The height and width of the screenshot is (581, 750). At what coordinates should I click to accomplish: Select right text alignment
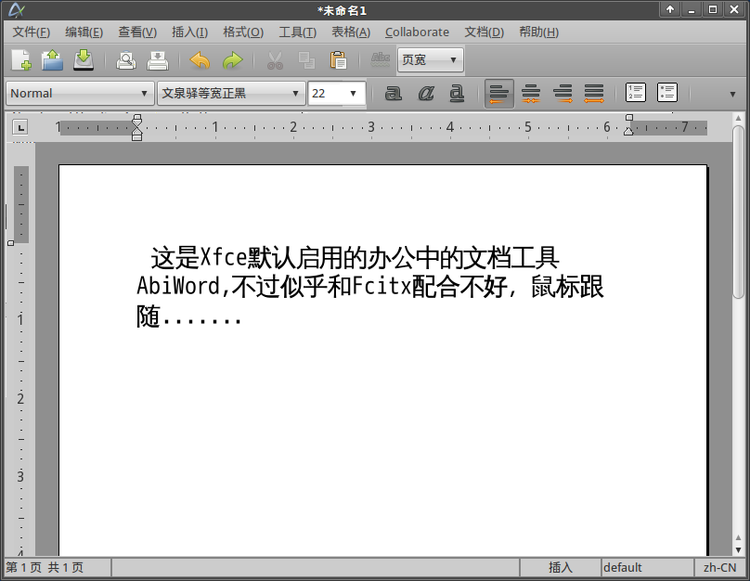(562, 93)
